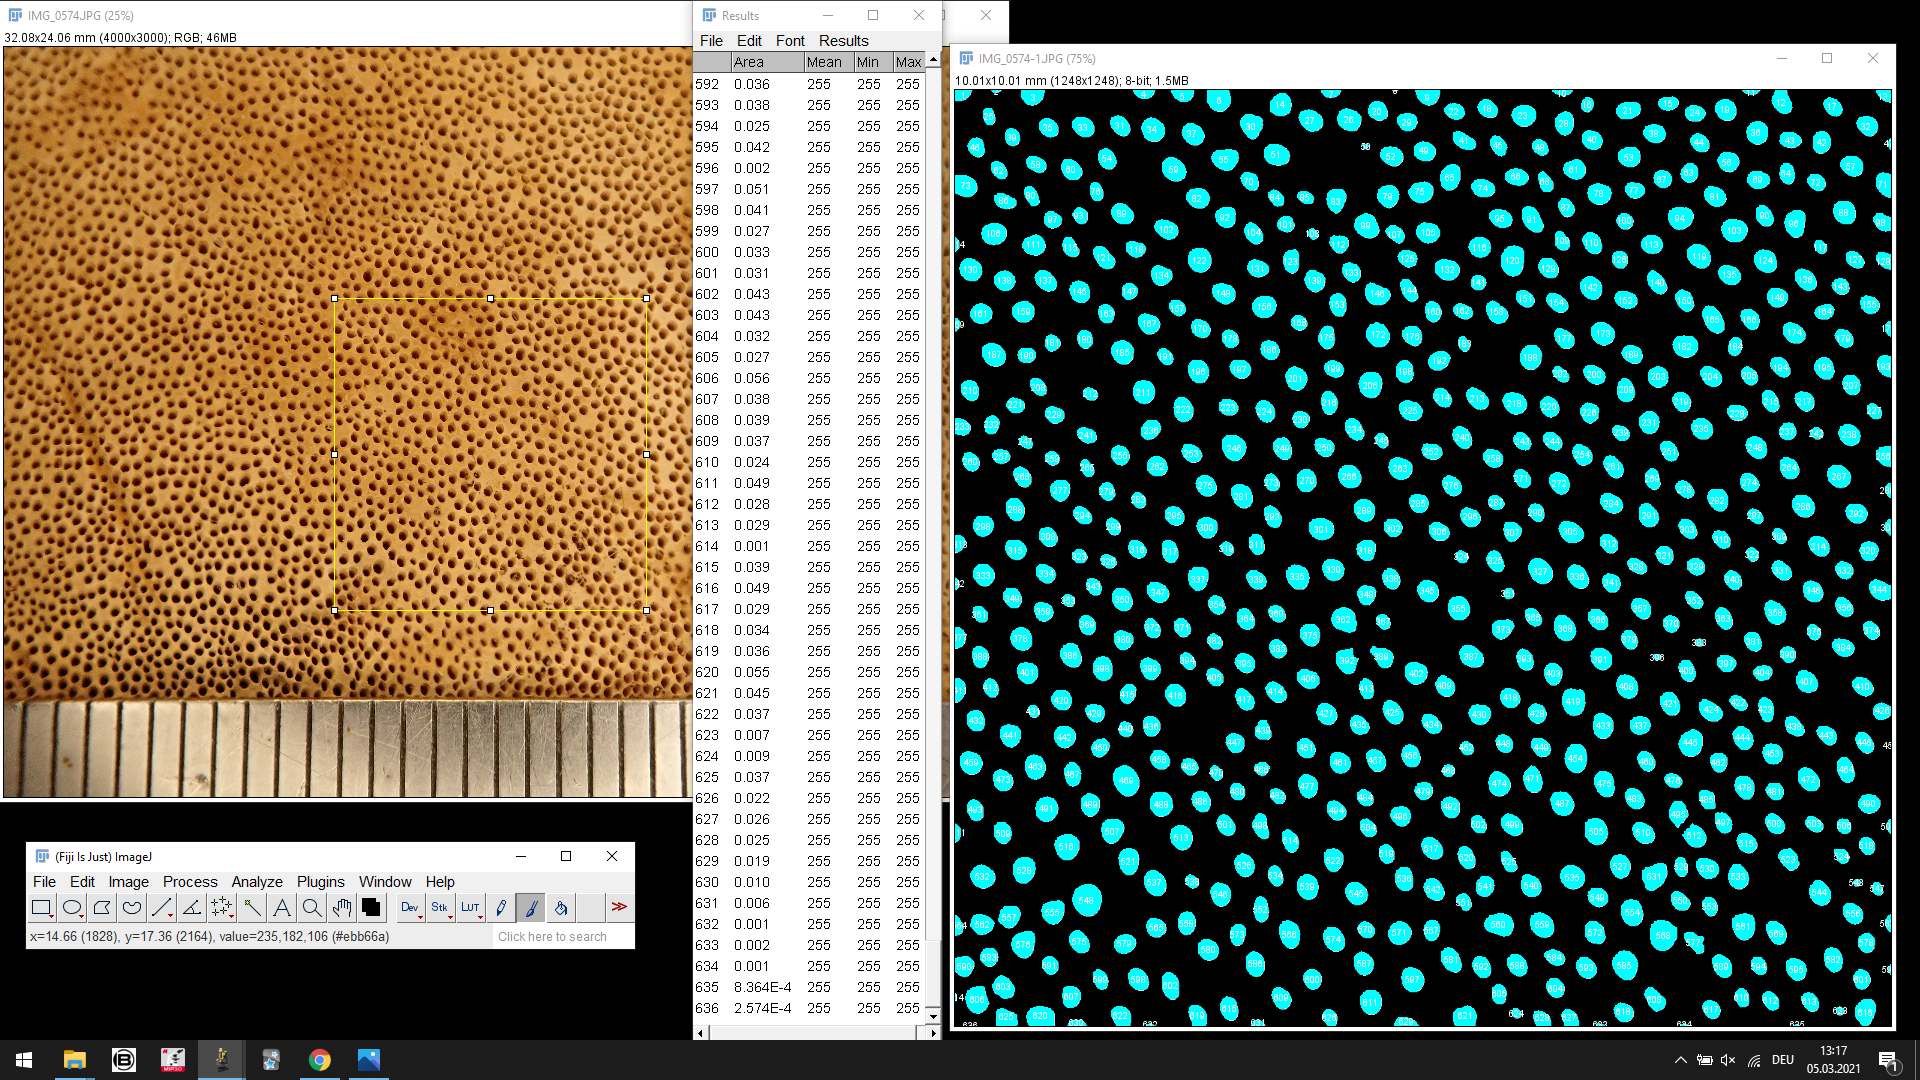Viewport: 1920px width, 1080px height.
Task: Select the Polygon selection tool
Action: pos(102,908)
